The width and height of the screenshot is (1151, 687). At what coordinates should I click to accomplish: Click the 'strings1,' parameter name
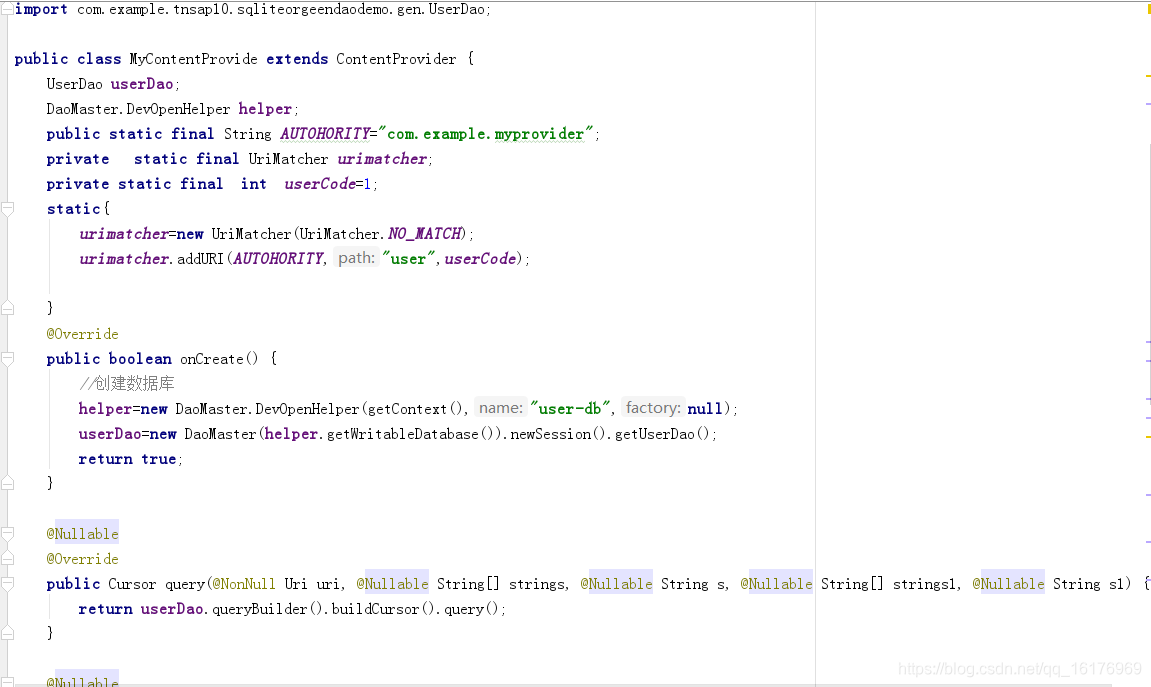point(926,584)
